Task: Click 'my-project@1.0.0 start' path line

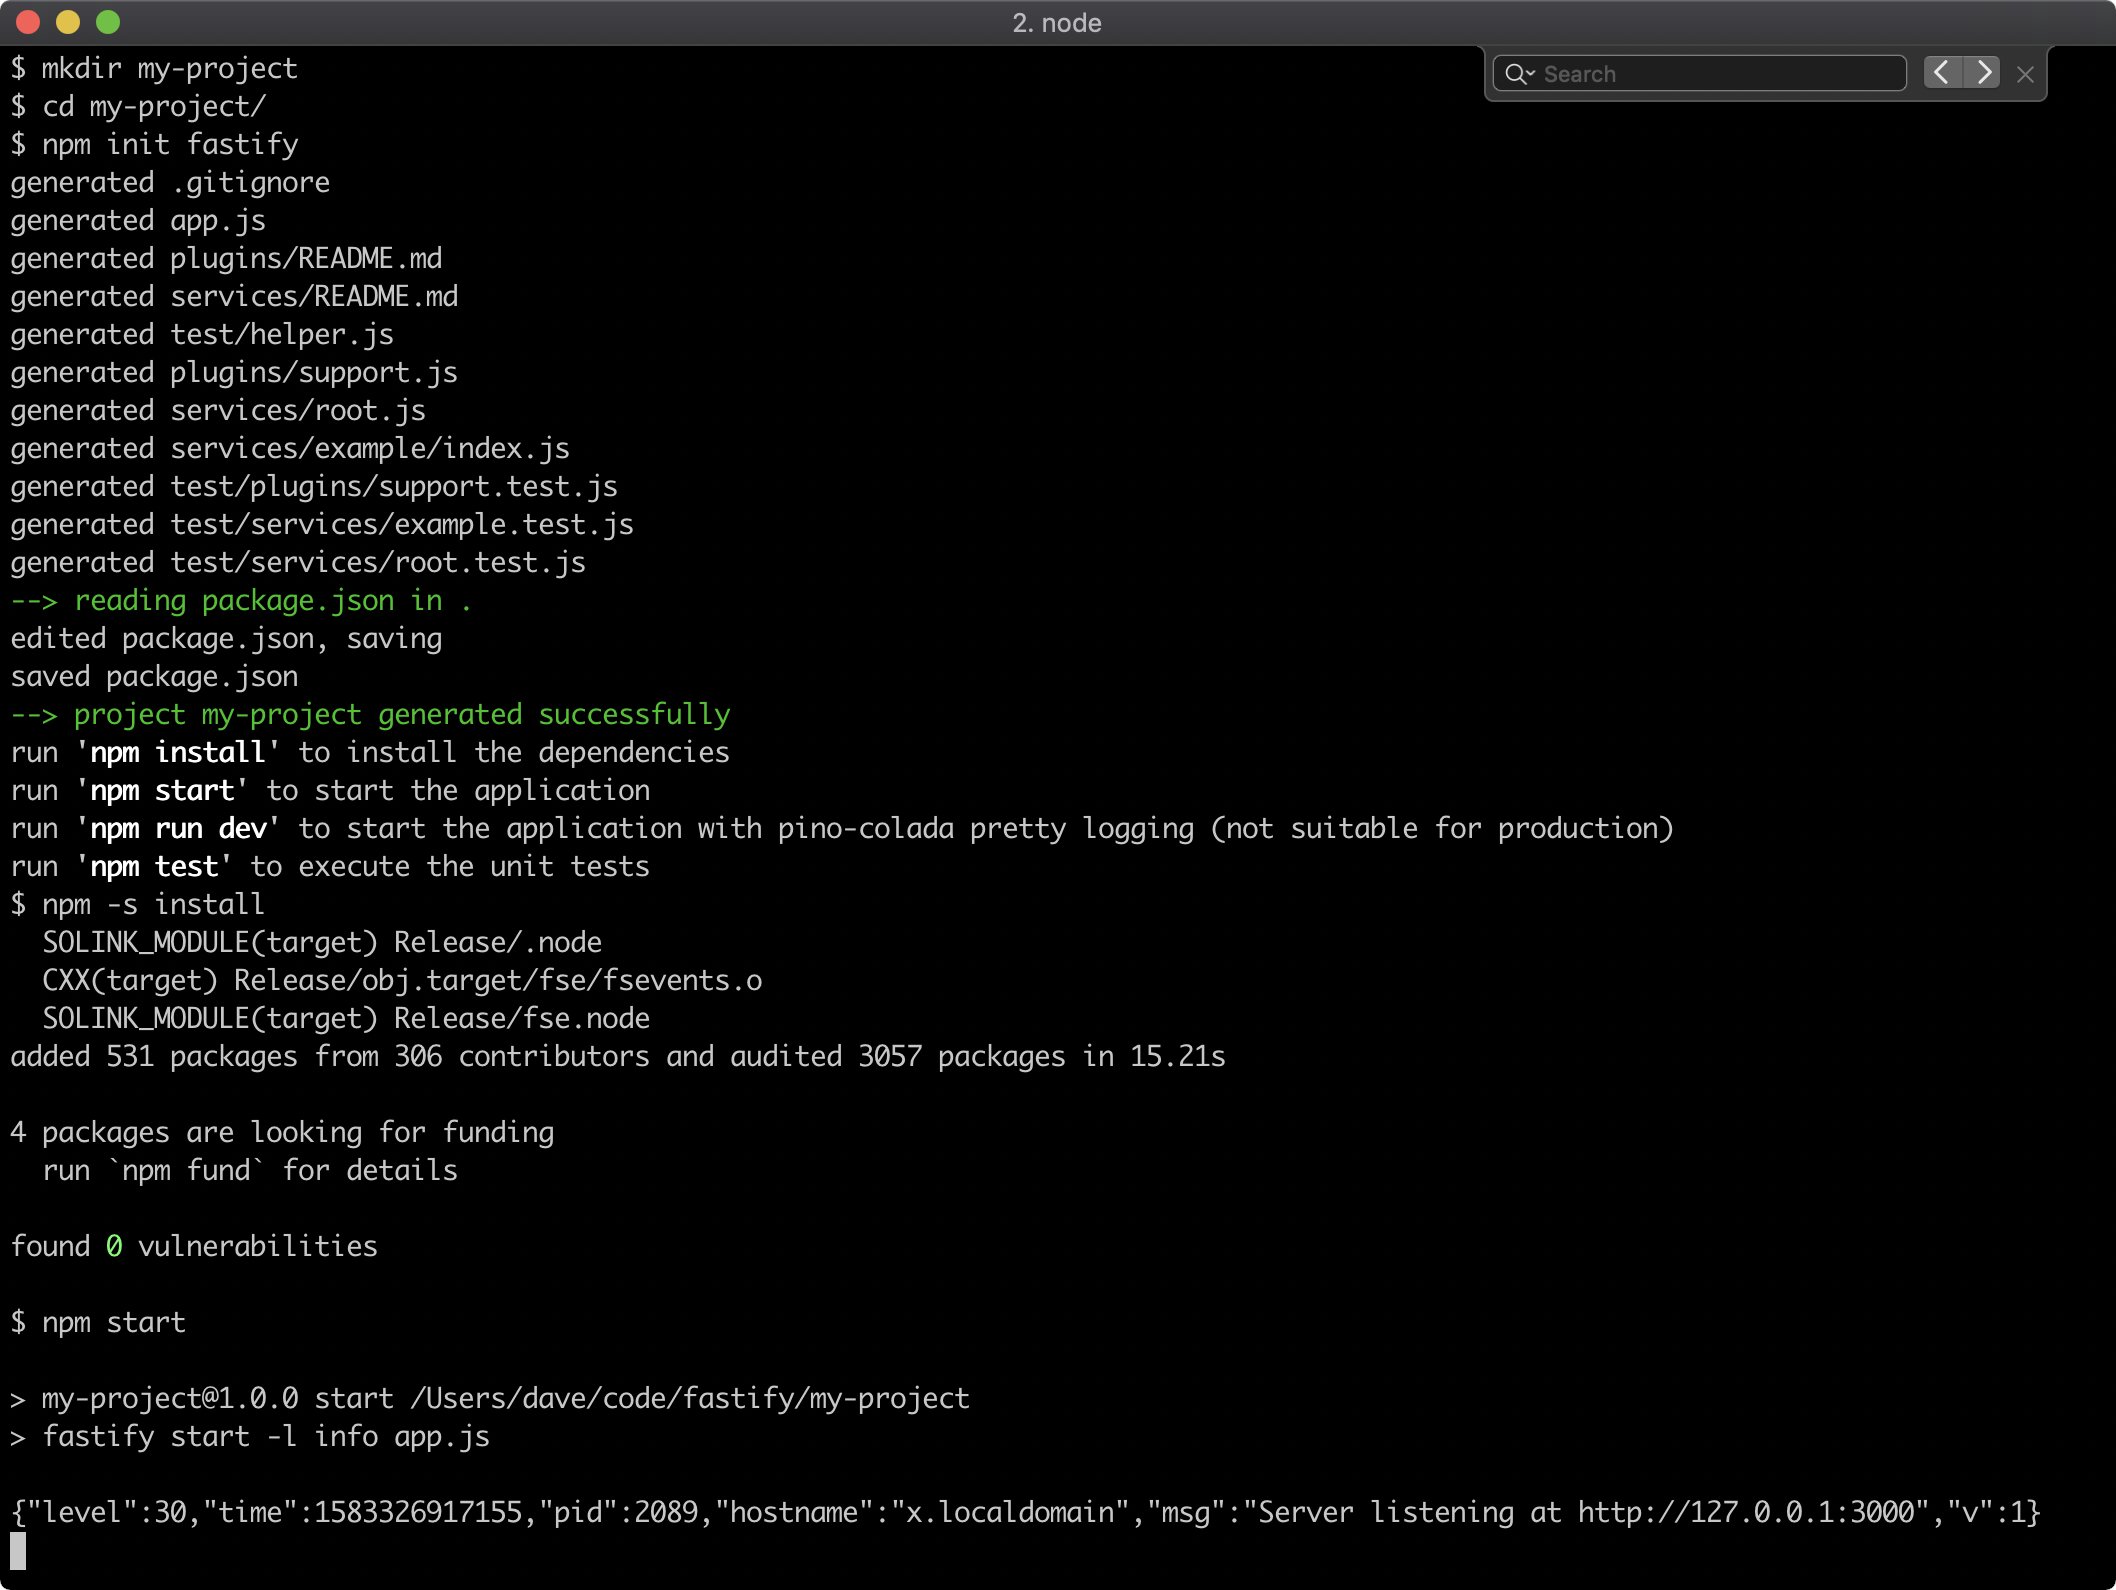Action: (x=490, y=1399)
